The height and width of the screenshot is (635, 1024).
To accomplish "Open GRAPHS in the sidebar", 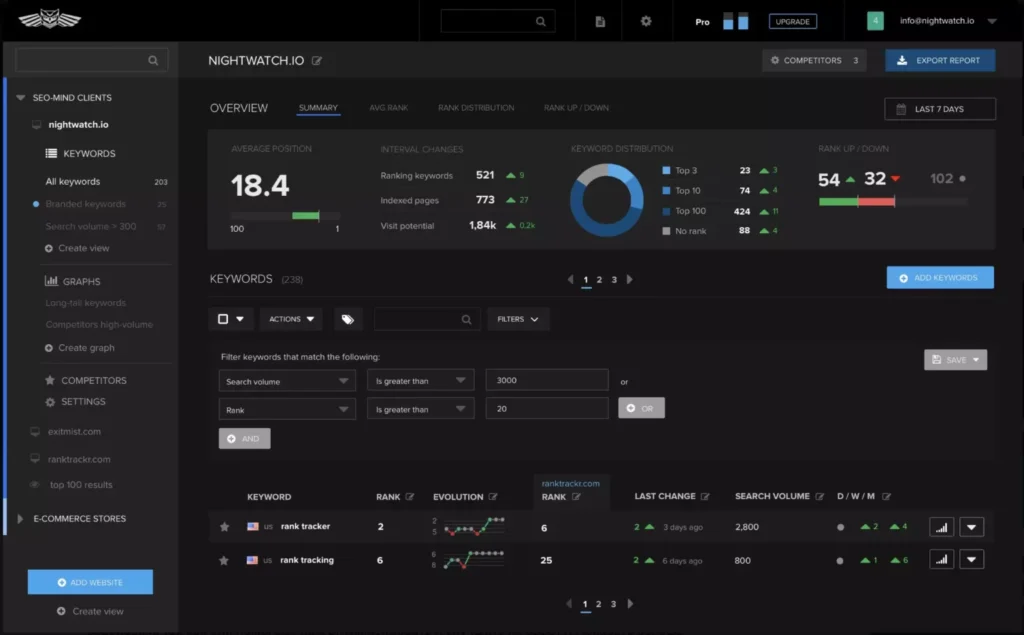I will [x=81, y=282].
